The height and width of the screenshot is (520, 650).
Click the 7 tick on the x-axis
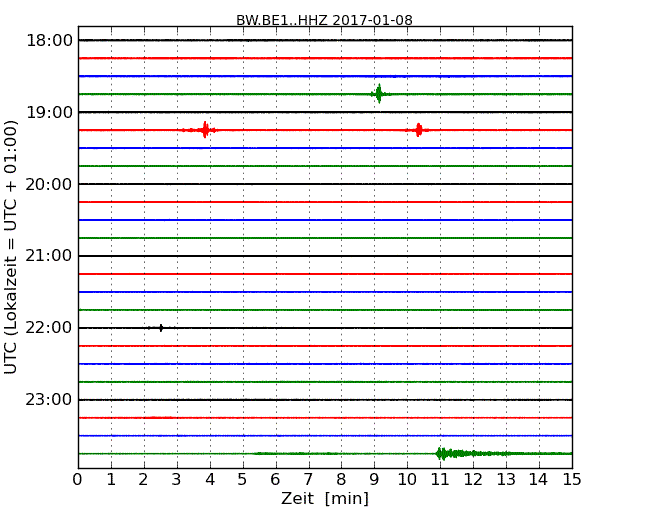tap(308, 480)
